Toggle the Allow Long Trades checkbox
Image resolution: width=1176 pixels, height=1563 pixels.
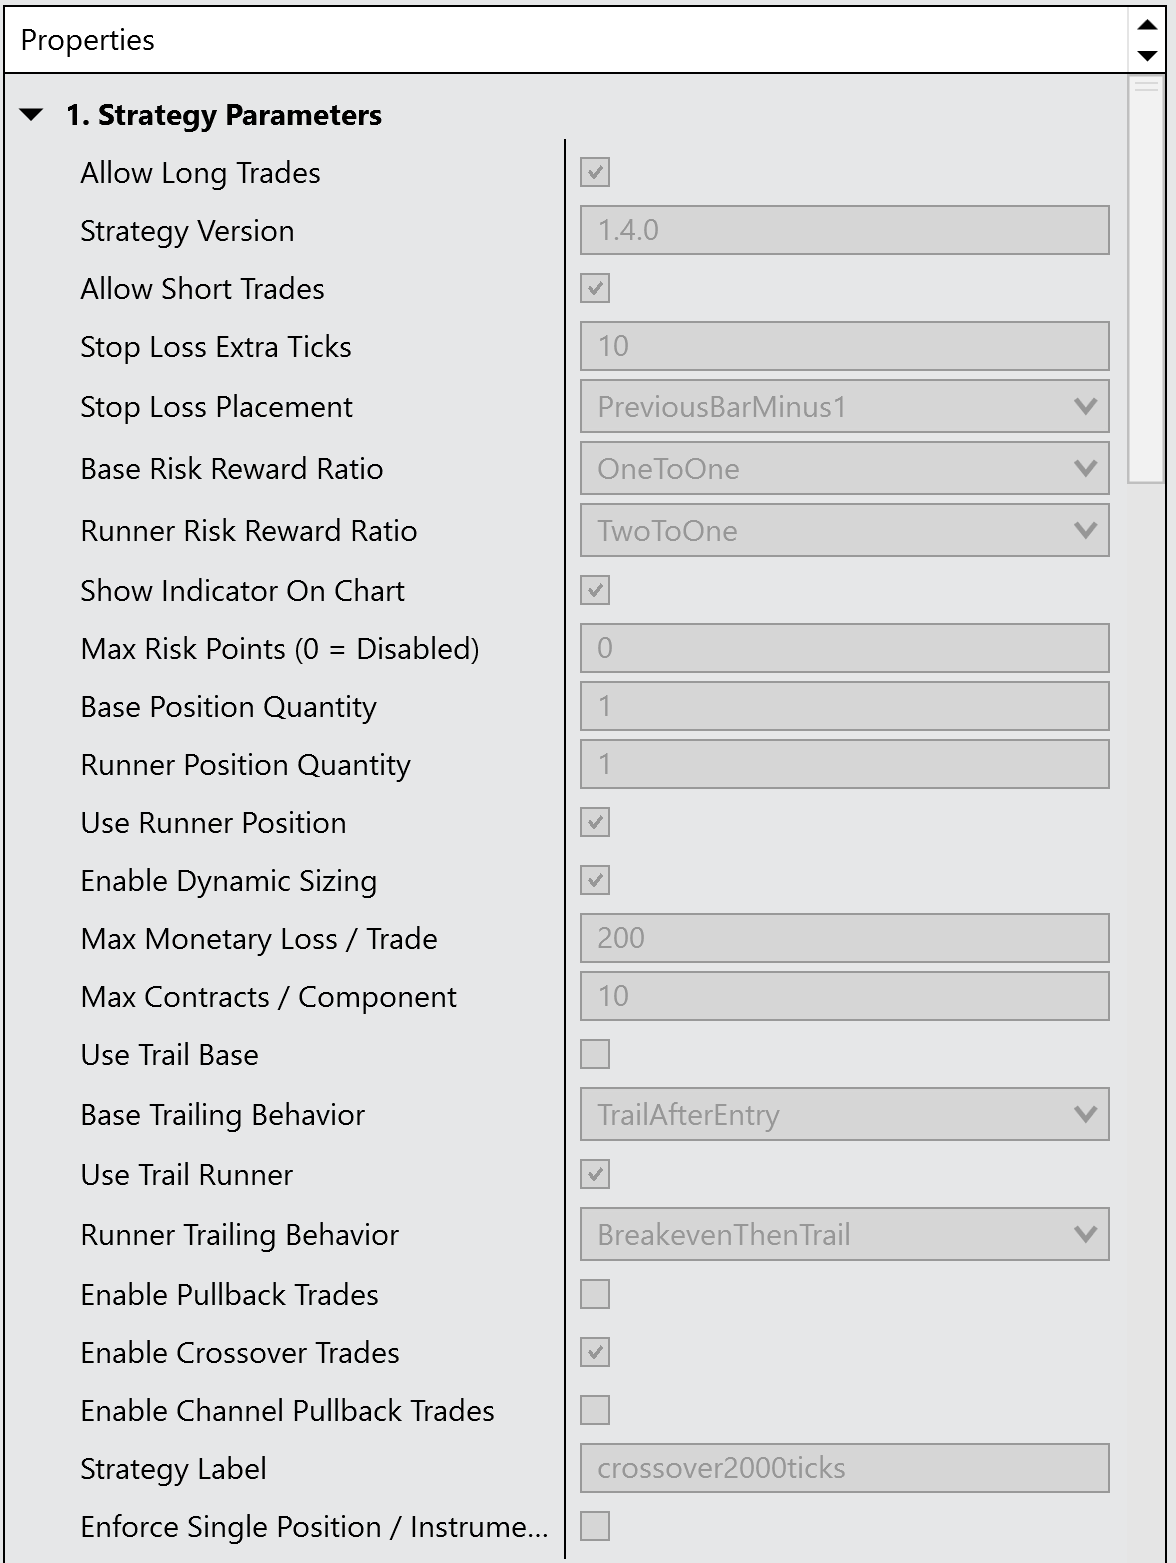point(595,173)
